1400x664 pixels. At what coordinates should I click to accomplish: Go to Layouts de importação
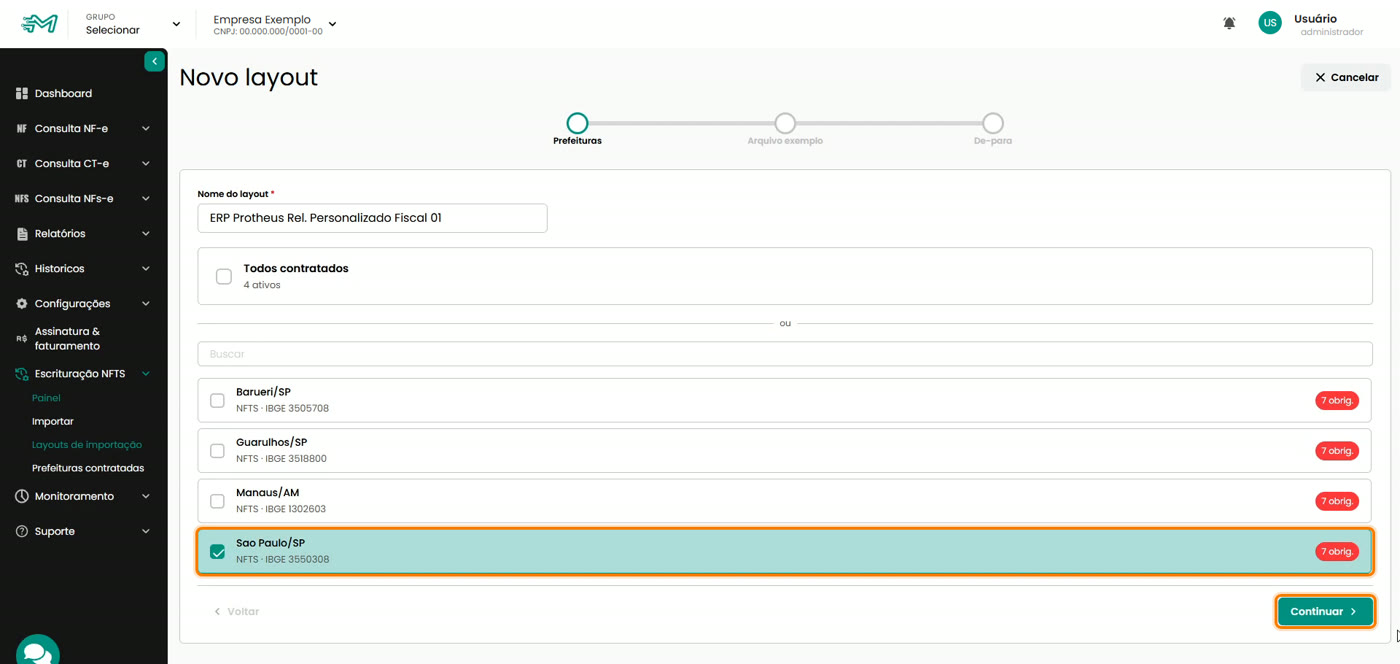click(x=87, y=444)
